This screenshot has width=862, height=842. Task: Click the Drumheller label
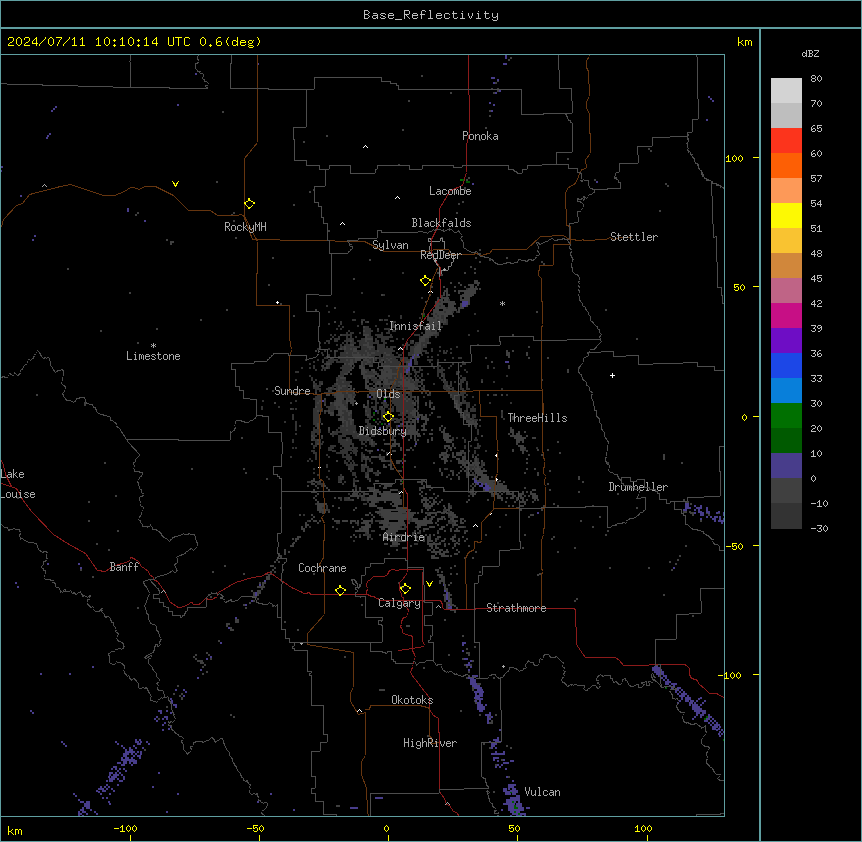tap(638, 487)
